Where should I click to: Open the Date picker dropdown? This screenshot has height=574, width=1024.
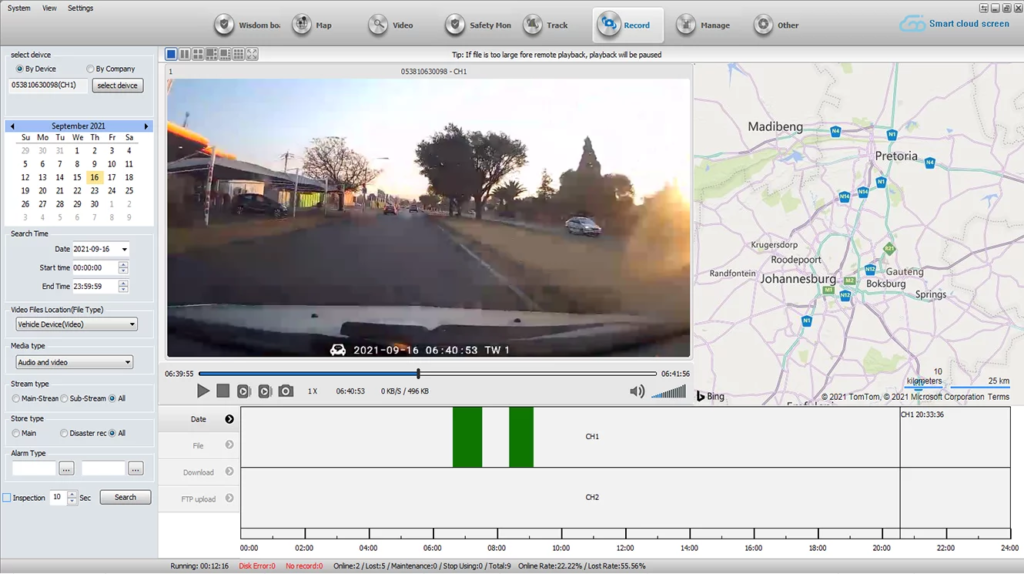[x=124, y=249]
